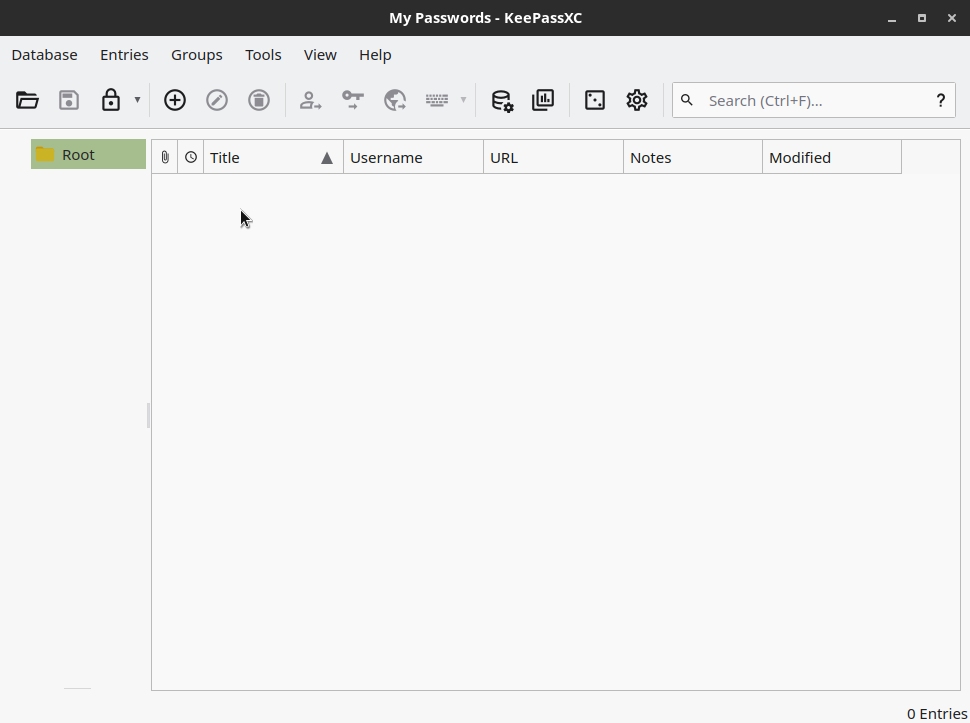Sort entries by Title column
970x723 pixels.
point(273,157)
